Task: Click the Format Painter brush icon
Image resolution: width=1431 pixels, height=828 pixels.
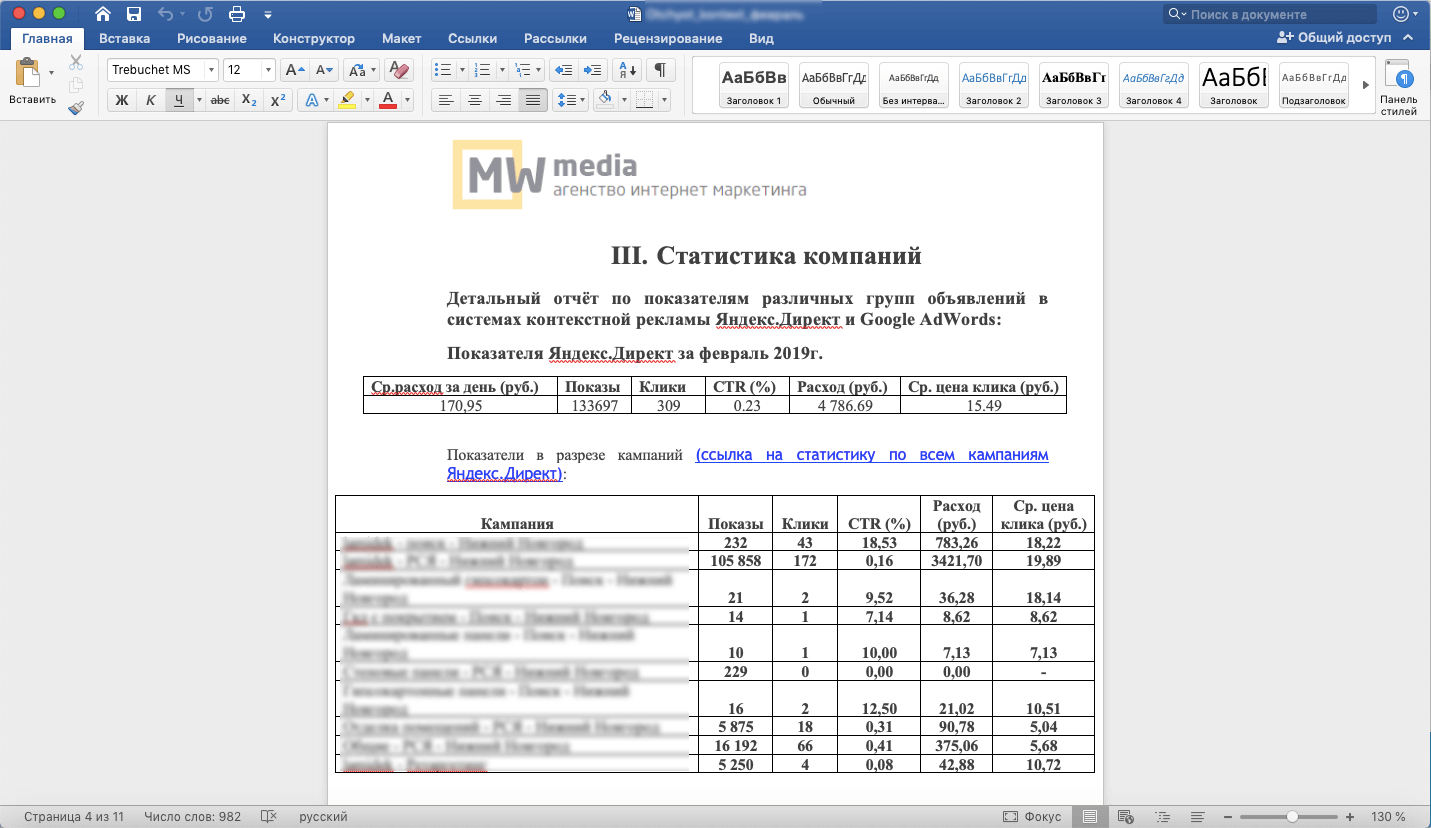Action: pyautogui.click(x=76, y=108)
